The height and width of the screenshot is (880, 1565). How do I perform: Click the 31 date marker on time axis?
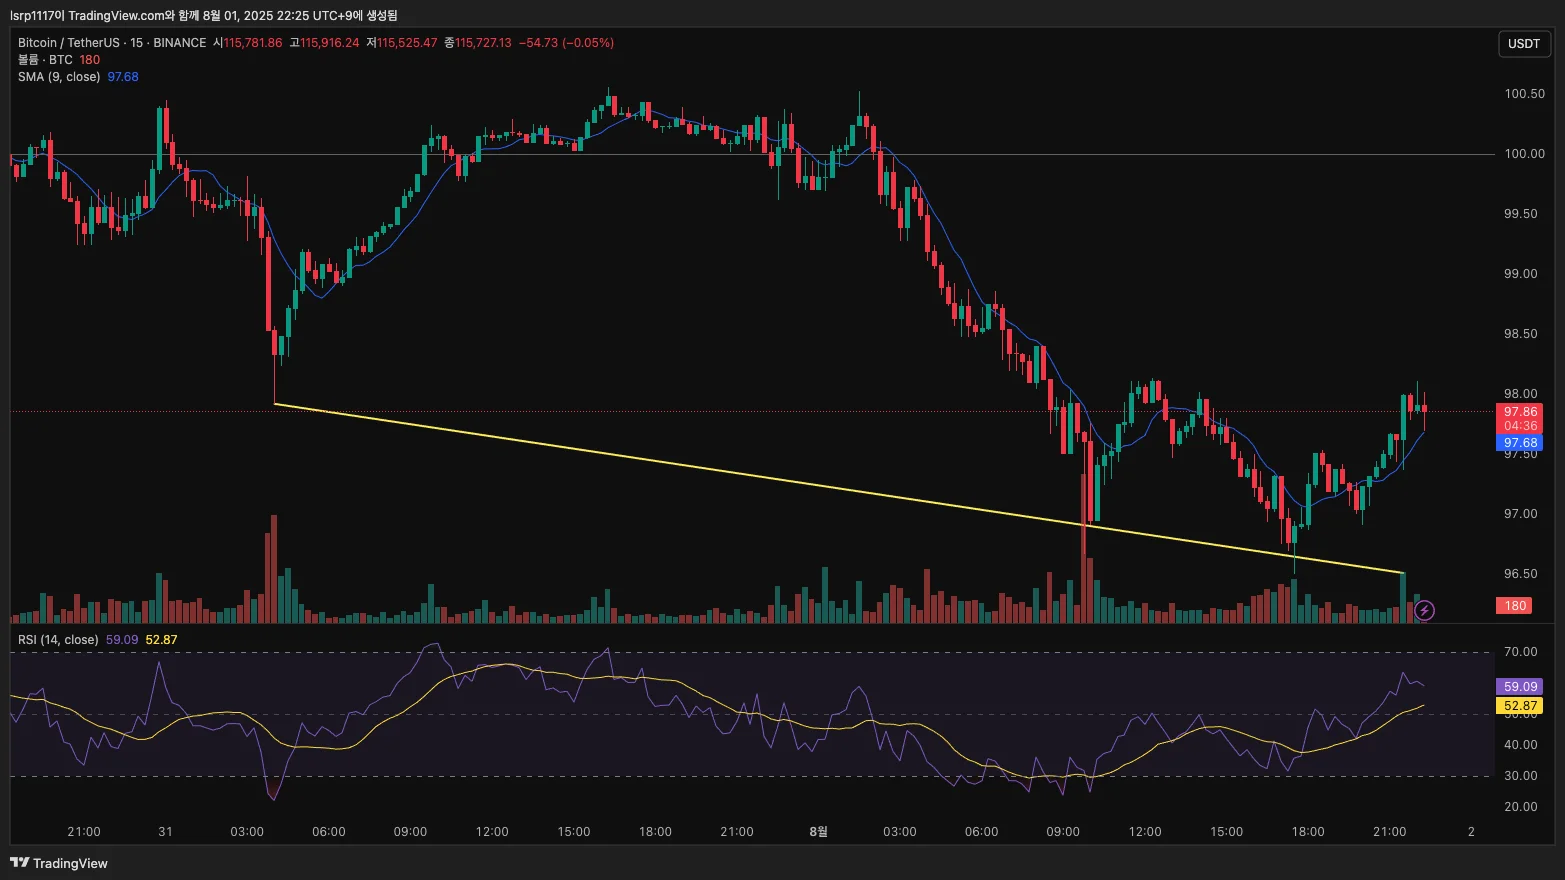pyautogui.click(x=165, y=832)
